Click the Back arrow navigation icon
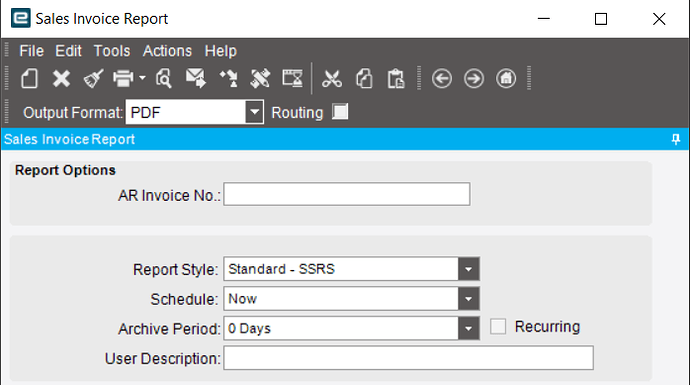The height and width of the screenshot is (385, 690). 442,79
